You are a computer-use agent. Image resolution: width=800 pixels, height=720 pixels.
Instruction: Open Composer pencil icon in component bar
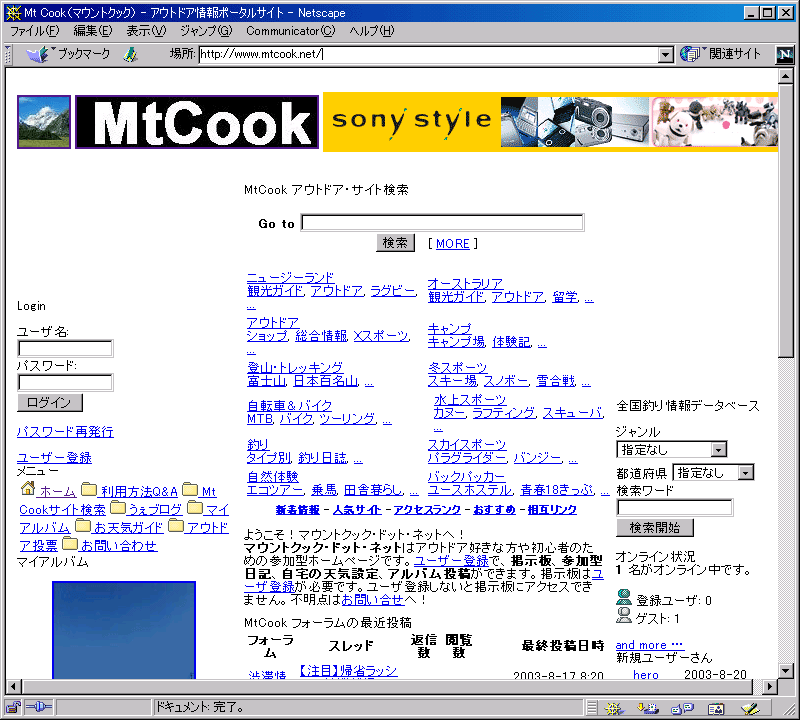click(750, 708)
